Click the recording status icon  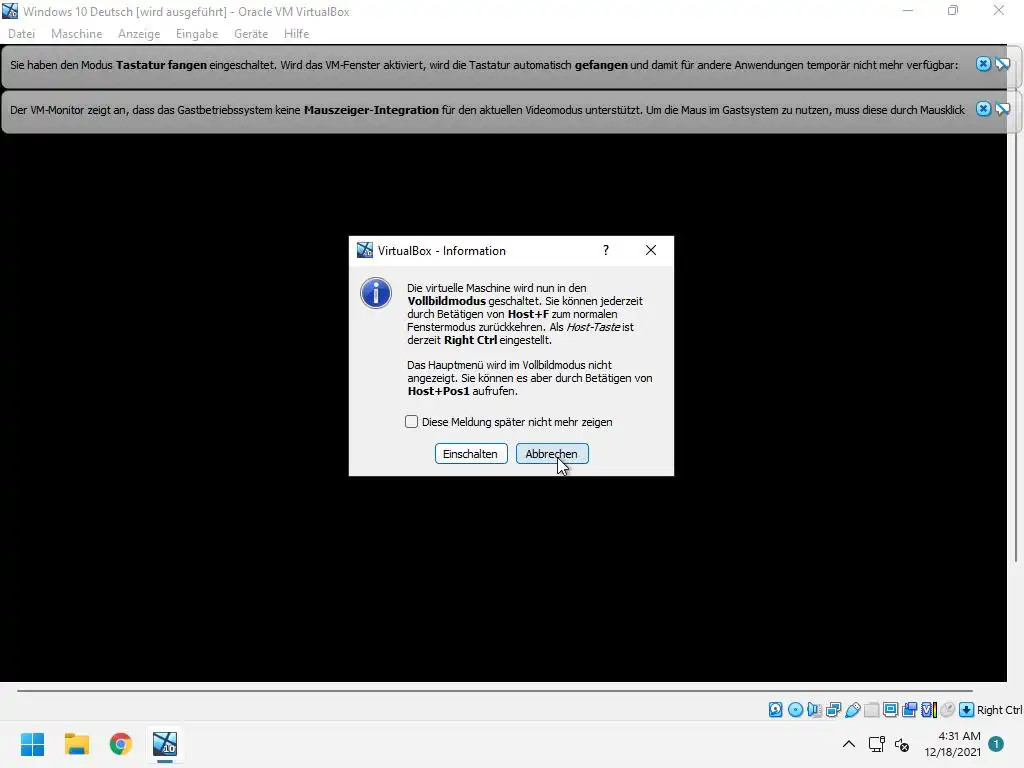pos(909,709)
